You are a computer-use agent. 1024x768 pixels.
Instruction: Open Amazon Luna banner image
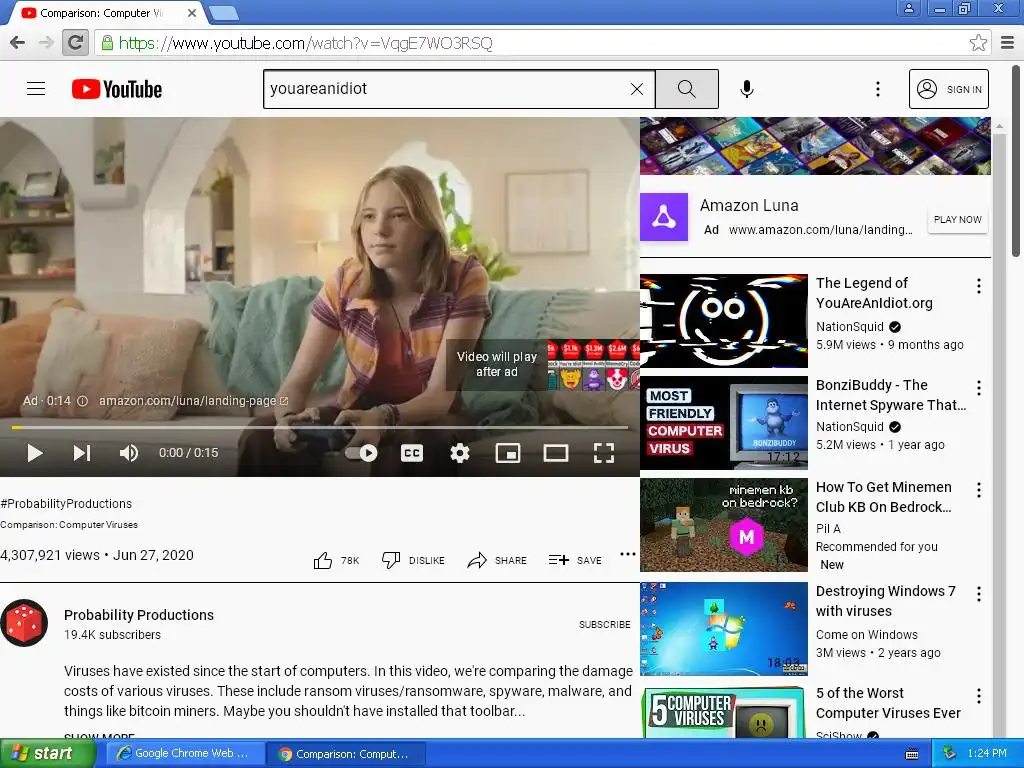[815, 146]
